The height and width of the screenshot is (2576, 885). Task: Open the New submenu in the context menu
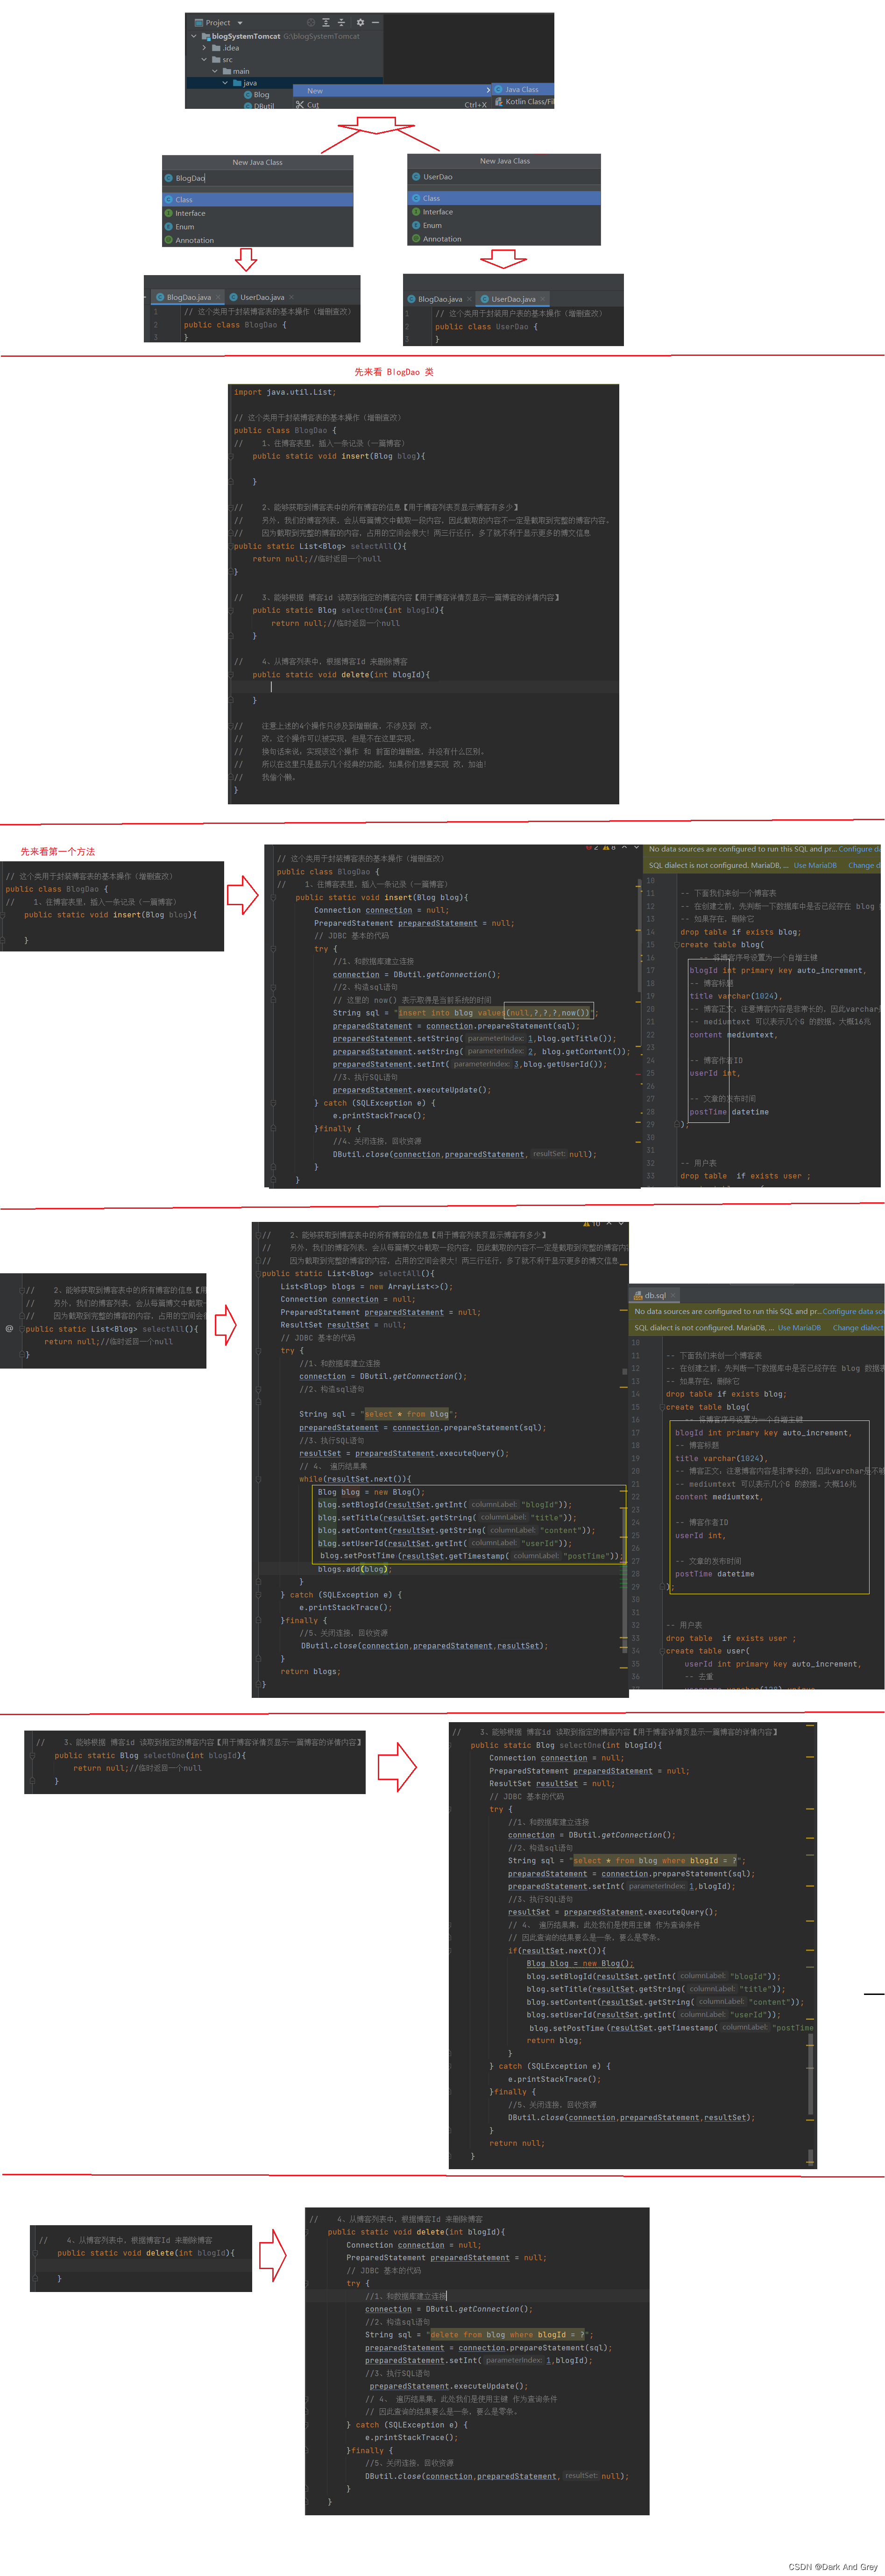point(394,91)
